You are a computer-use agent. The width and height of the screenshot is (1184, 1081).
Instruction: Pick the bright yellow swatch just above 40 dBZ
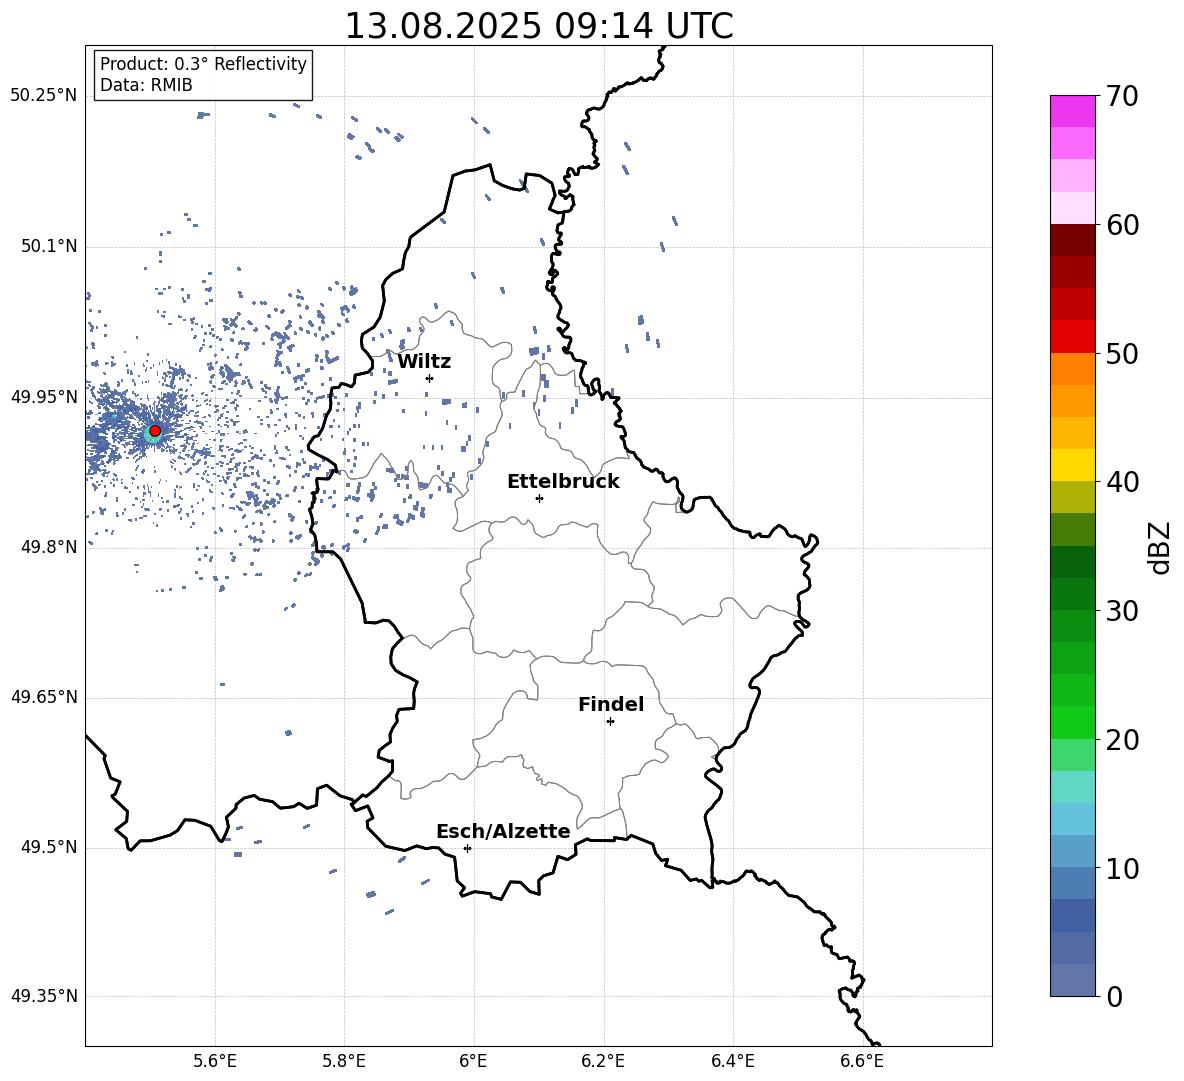coord(1073,465)
